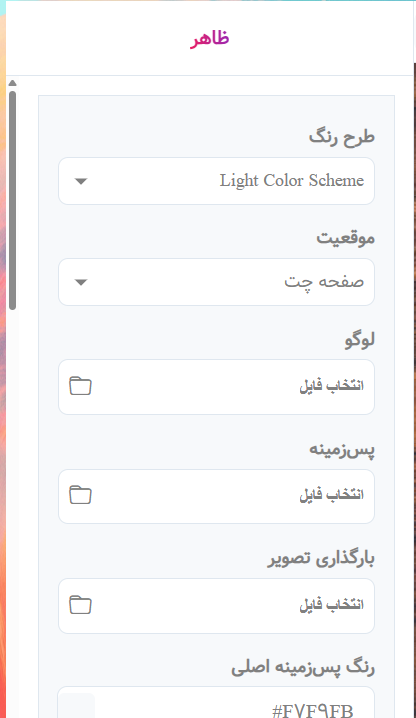
Task: Click the طرح رنگ label
Action: [341, 137]
